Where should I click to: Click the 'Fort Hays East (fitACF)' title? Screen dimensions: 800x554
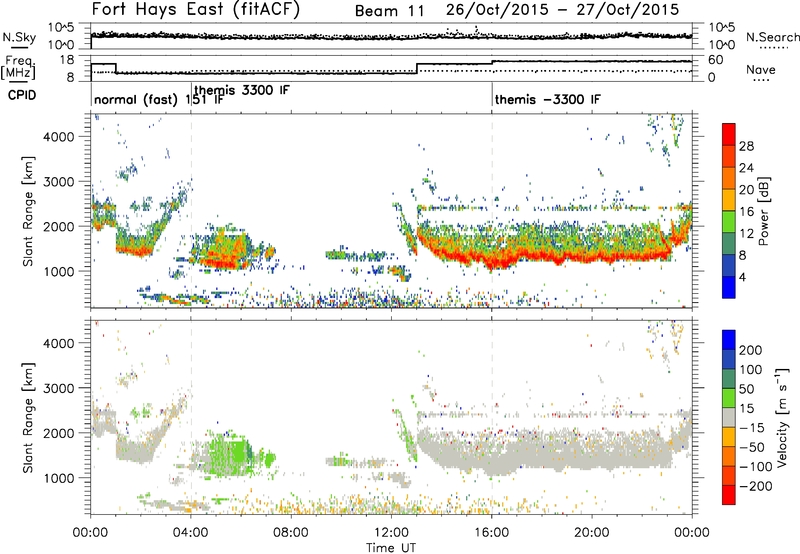196,9
